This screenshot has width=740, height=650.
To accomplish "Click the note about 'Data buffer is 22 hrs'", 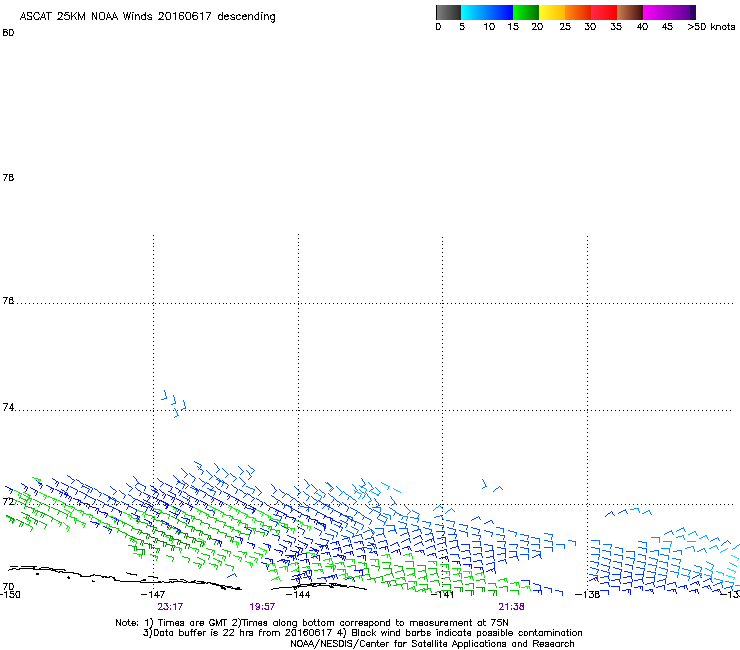I will 238,633.
